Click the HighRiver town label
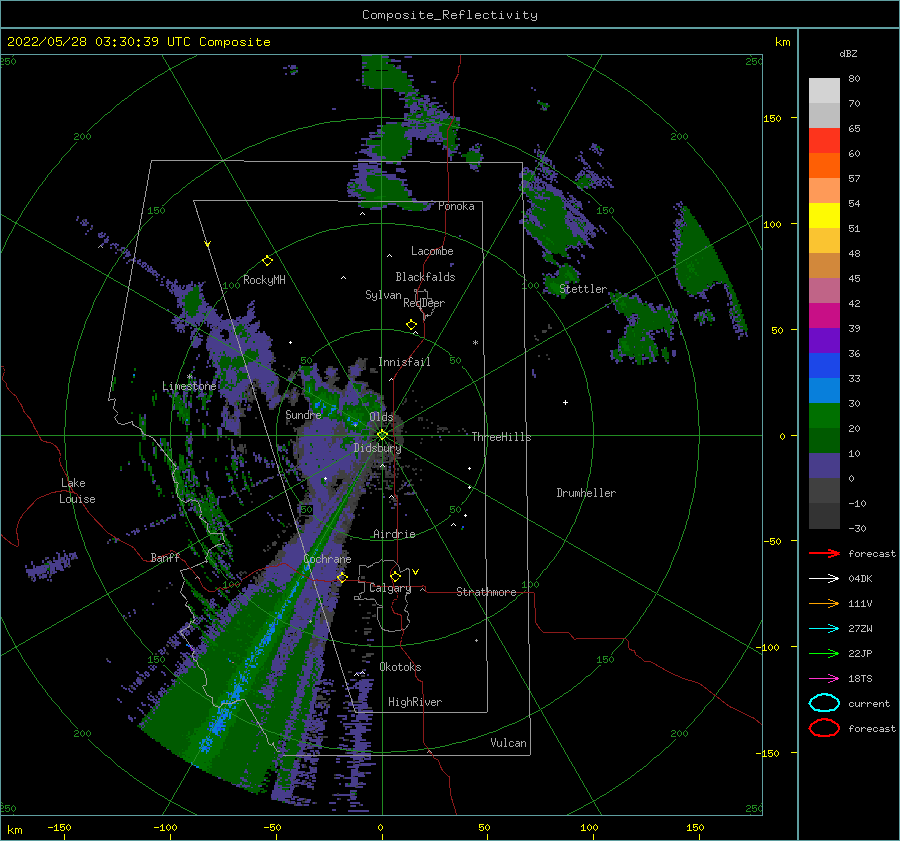 tap(415, 702)
